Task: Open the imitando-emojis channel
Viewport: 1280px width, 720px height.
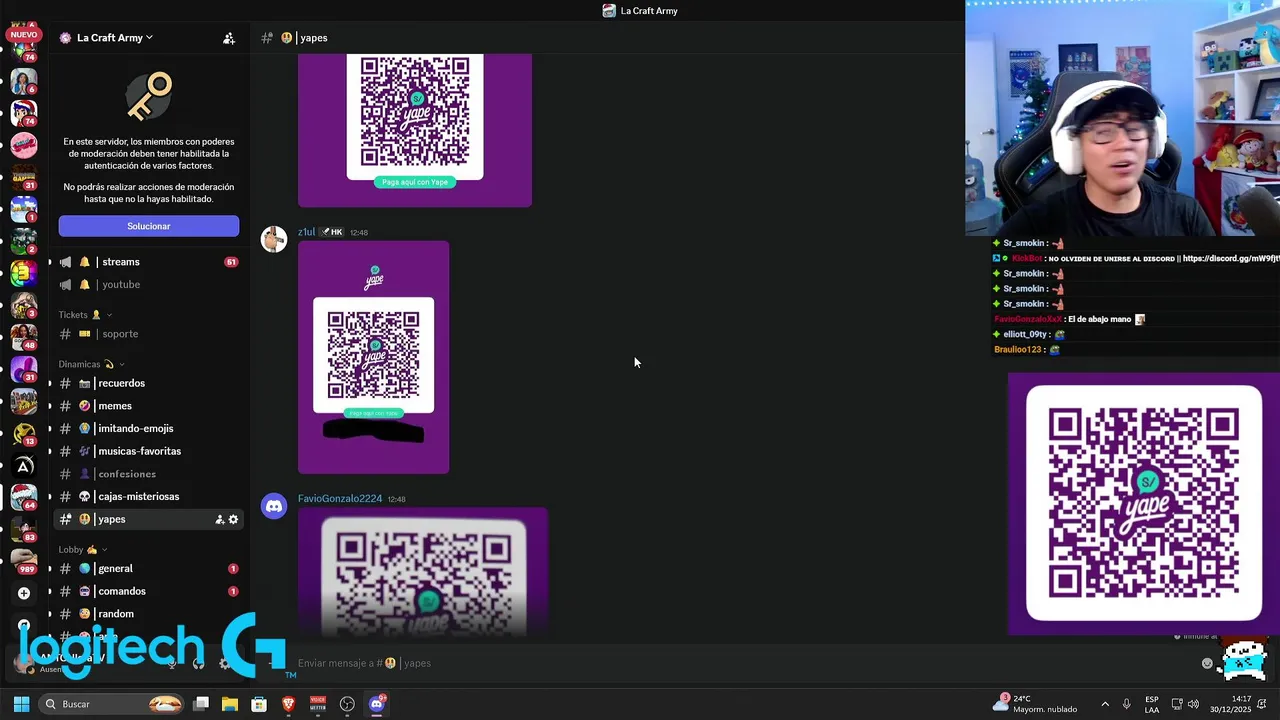Action: tap(146, 428)
